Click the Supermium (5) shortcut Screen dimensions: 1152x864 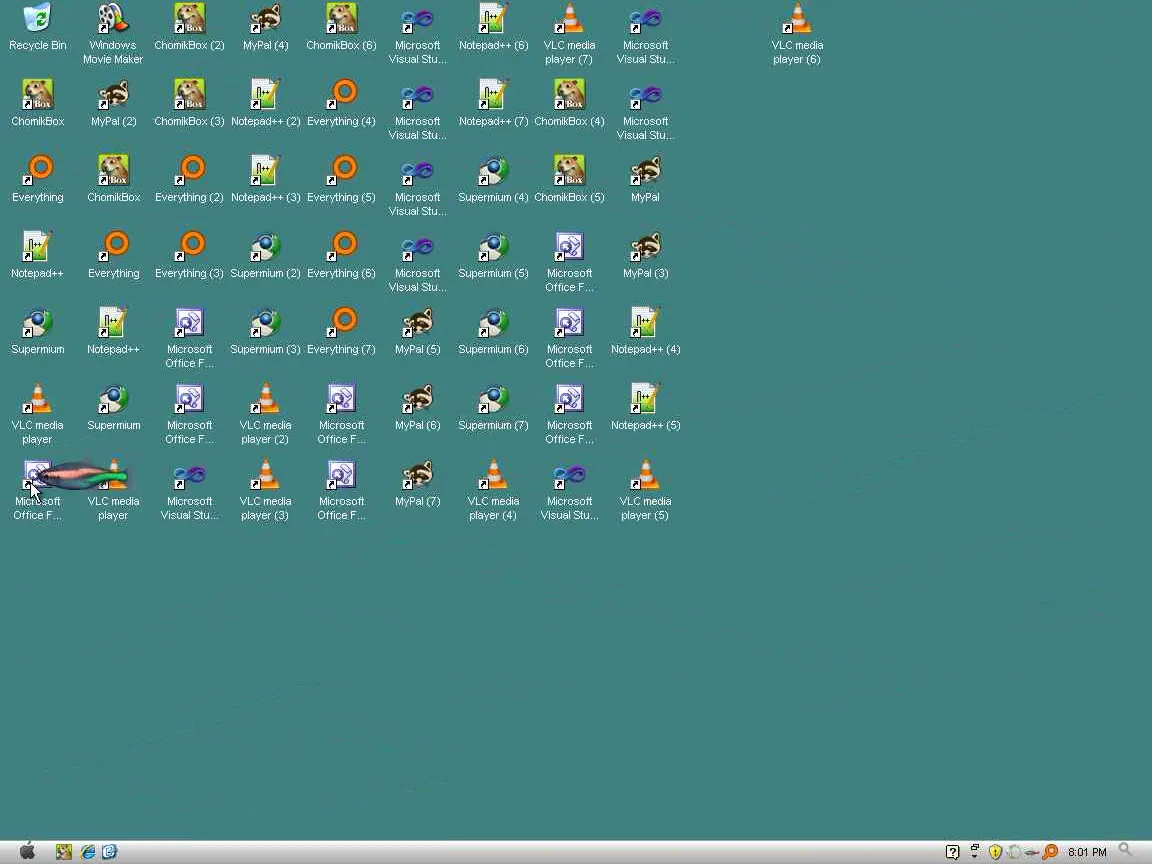click(x=493, y=255)
